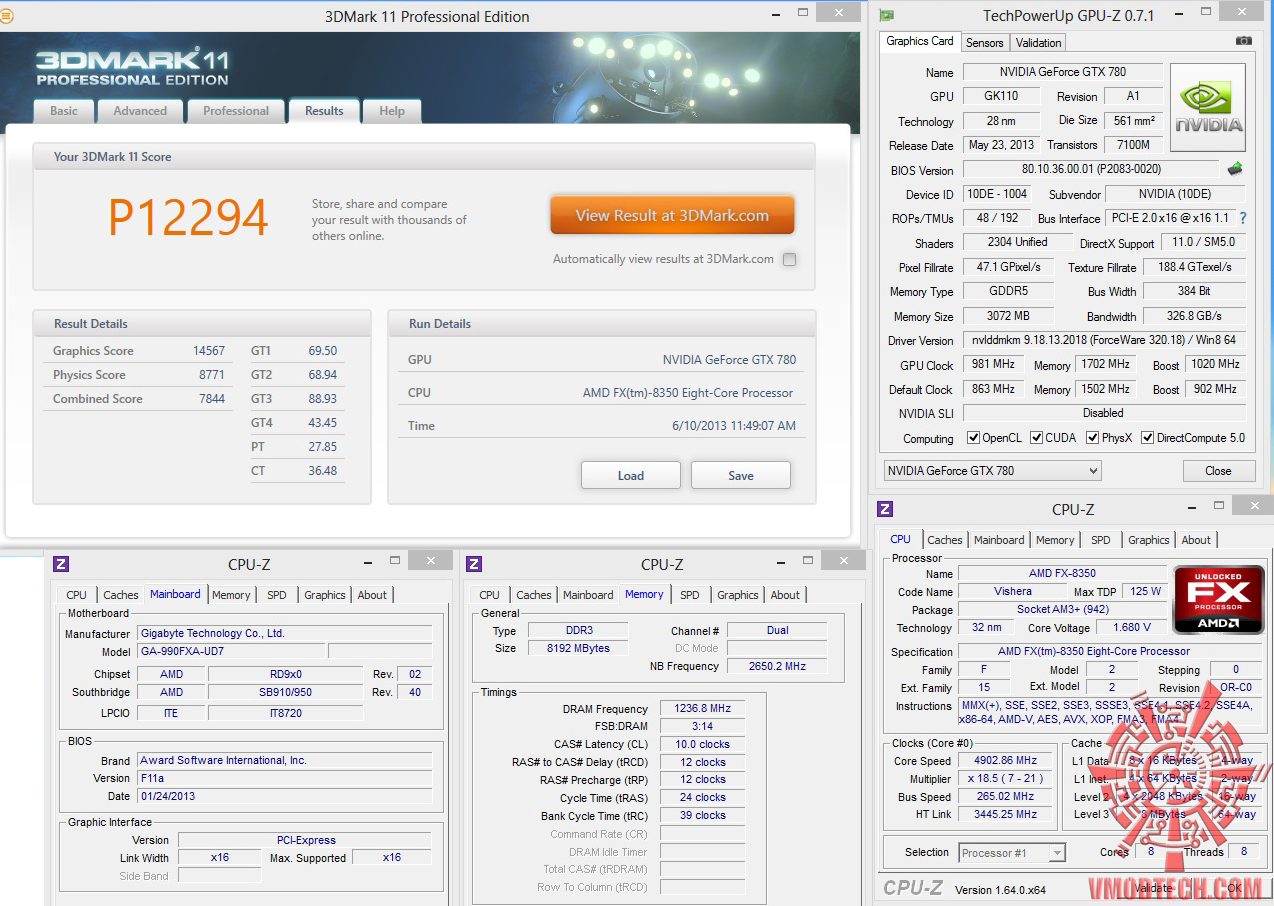1274x906 pixels.
Task: Click the P12294 score text
Action: (x=189, y=217)
